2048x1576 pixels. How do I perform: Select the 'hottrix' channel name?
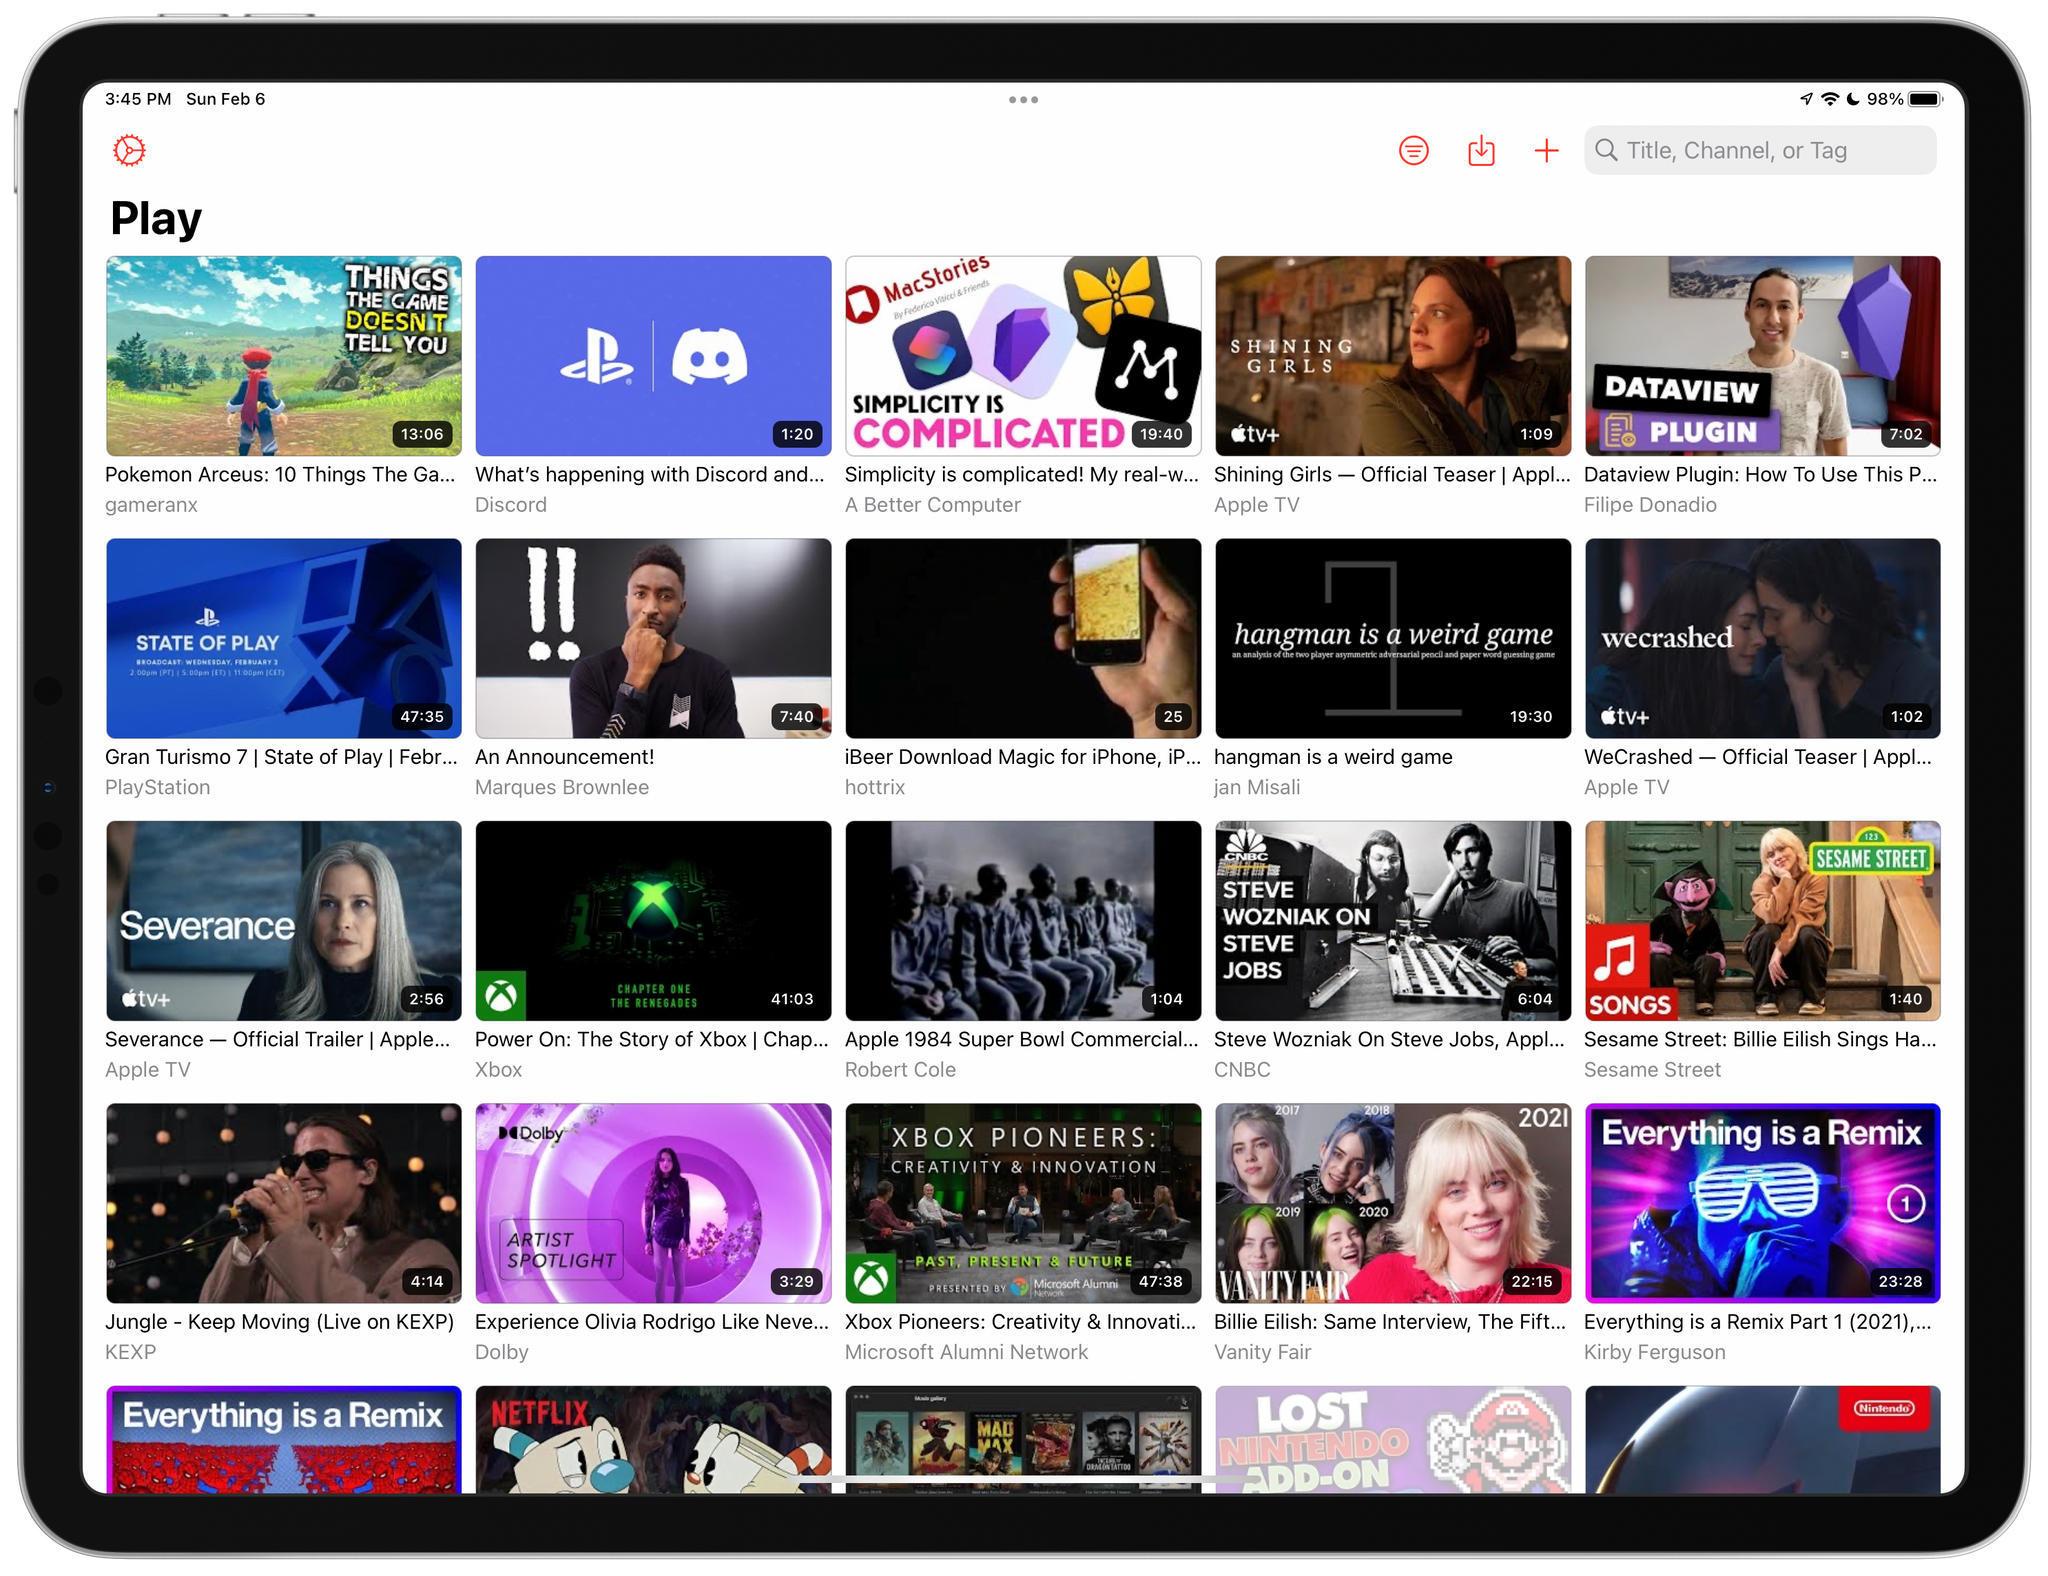[874, 787]
